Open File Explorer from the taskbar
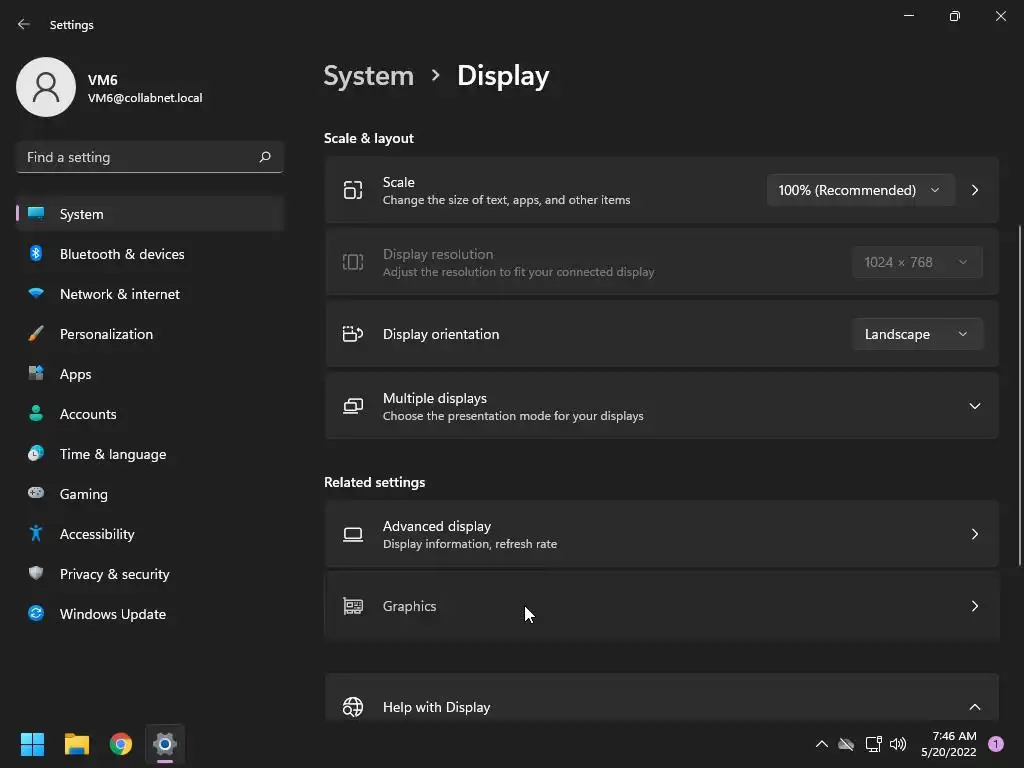 pyautogui.click(x=76, y=744)
